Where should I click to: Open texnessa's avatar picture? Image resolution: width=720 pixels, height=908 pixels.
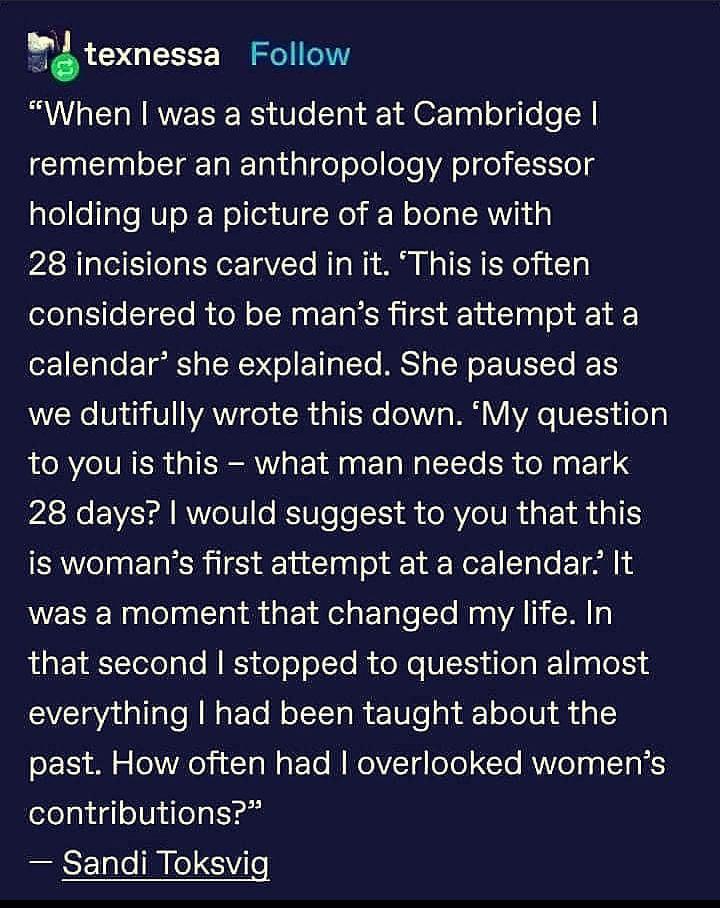(x=44, y=50)
